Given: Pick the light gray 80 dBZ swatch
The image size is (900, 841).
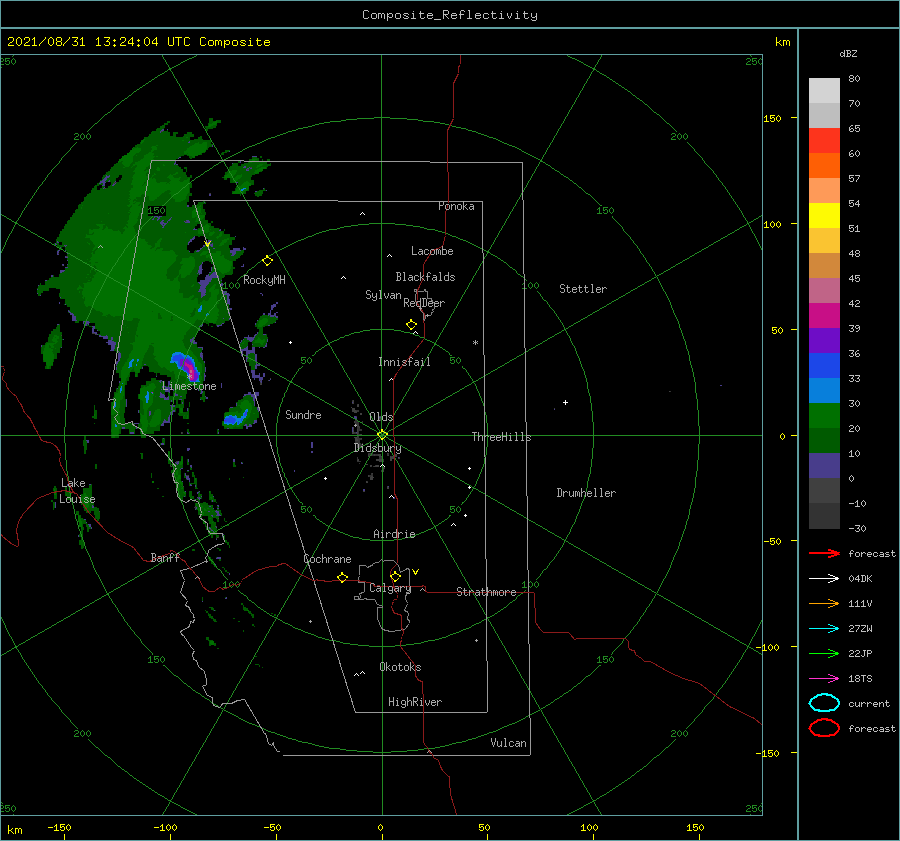Looking at the screenshot, I should tap(824, 91).
